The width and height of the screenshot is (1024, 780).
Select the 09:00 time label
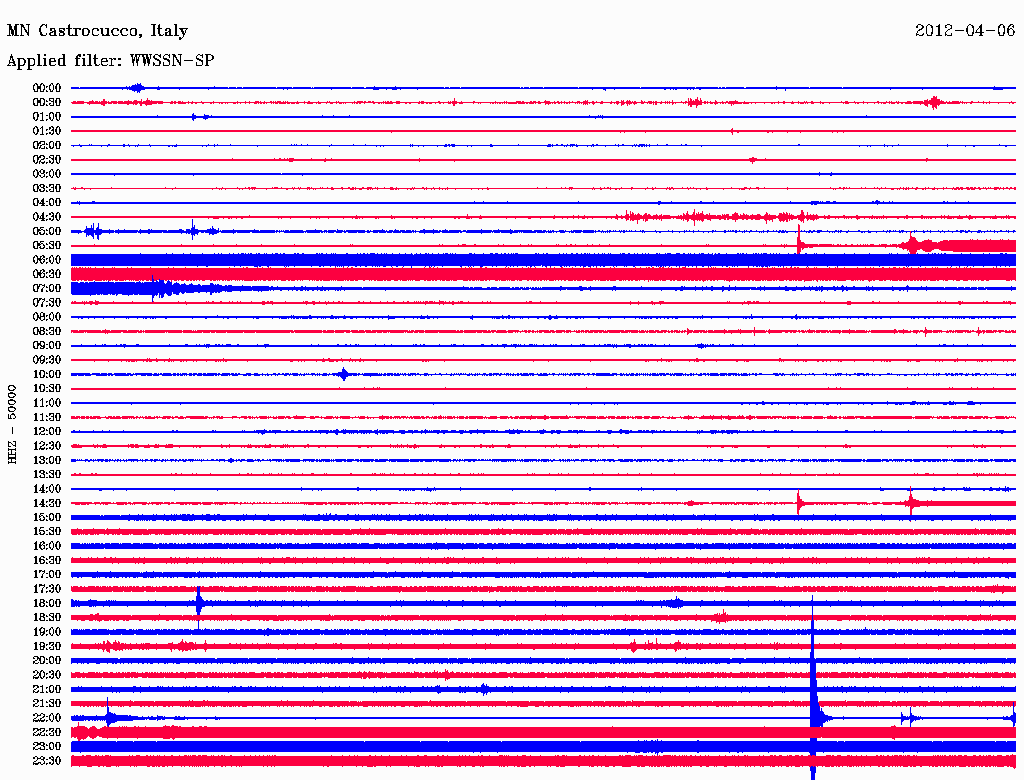tap(47, 346)
